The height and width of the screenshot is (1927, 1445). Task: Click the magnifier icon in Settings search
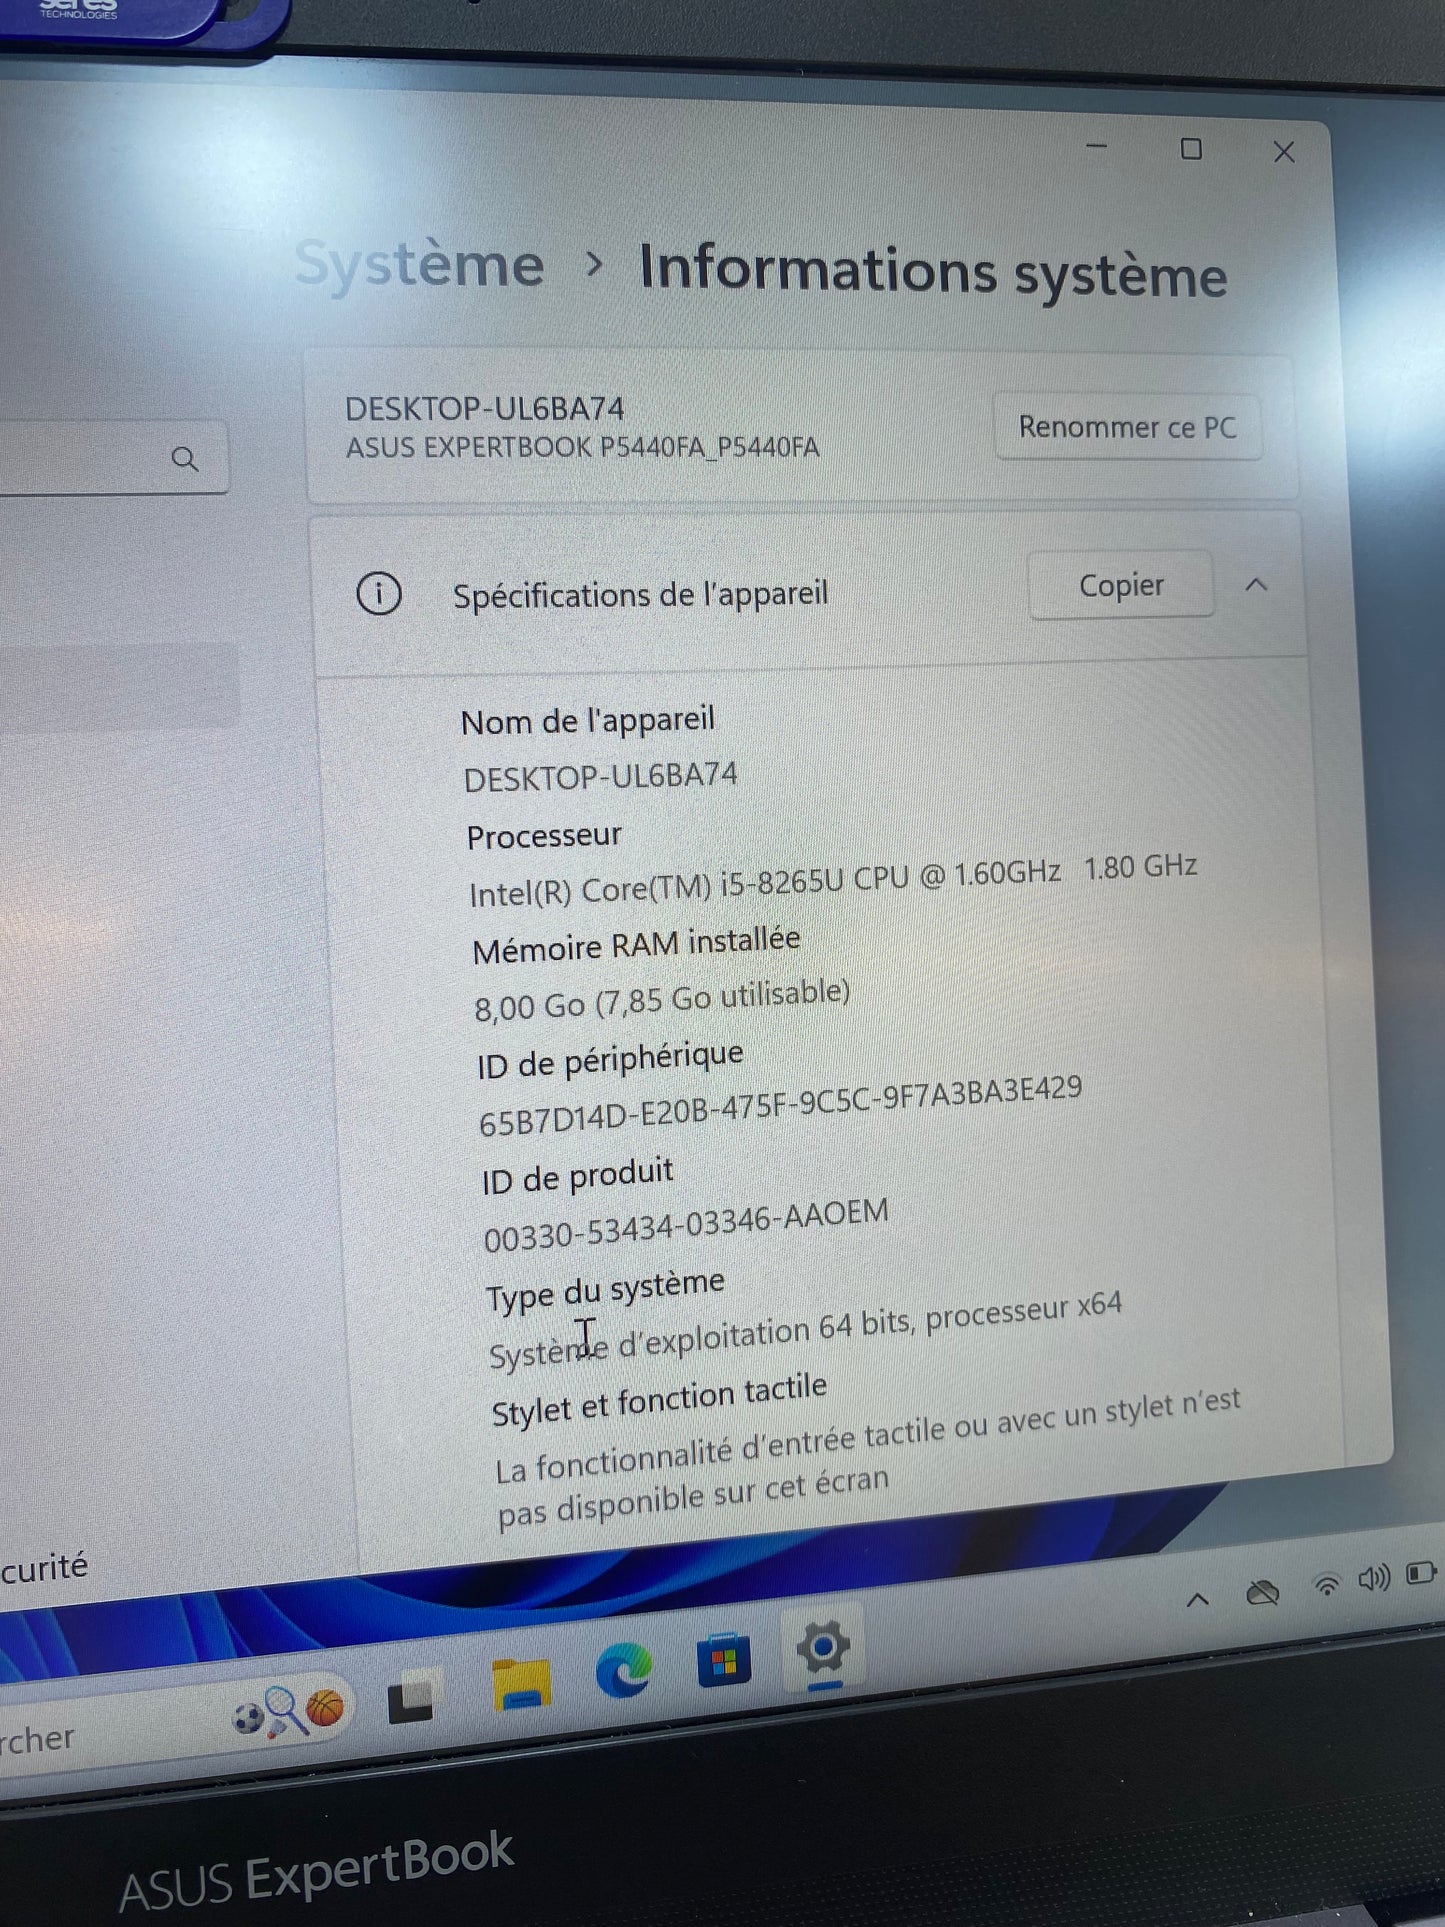coord(185,459)
